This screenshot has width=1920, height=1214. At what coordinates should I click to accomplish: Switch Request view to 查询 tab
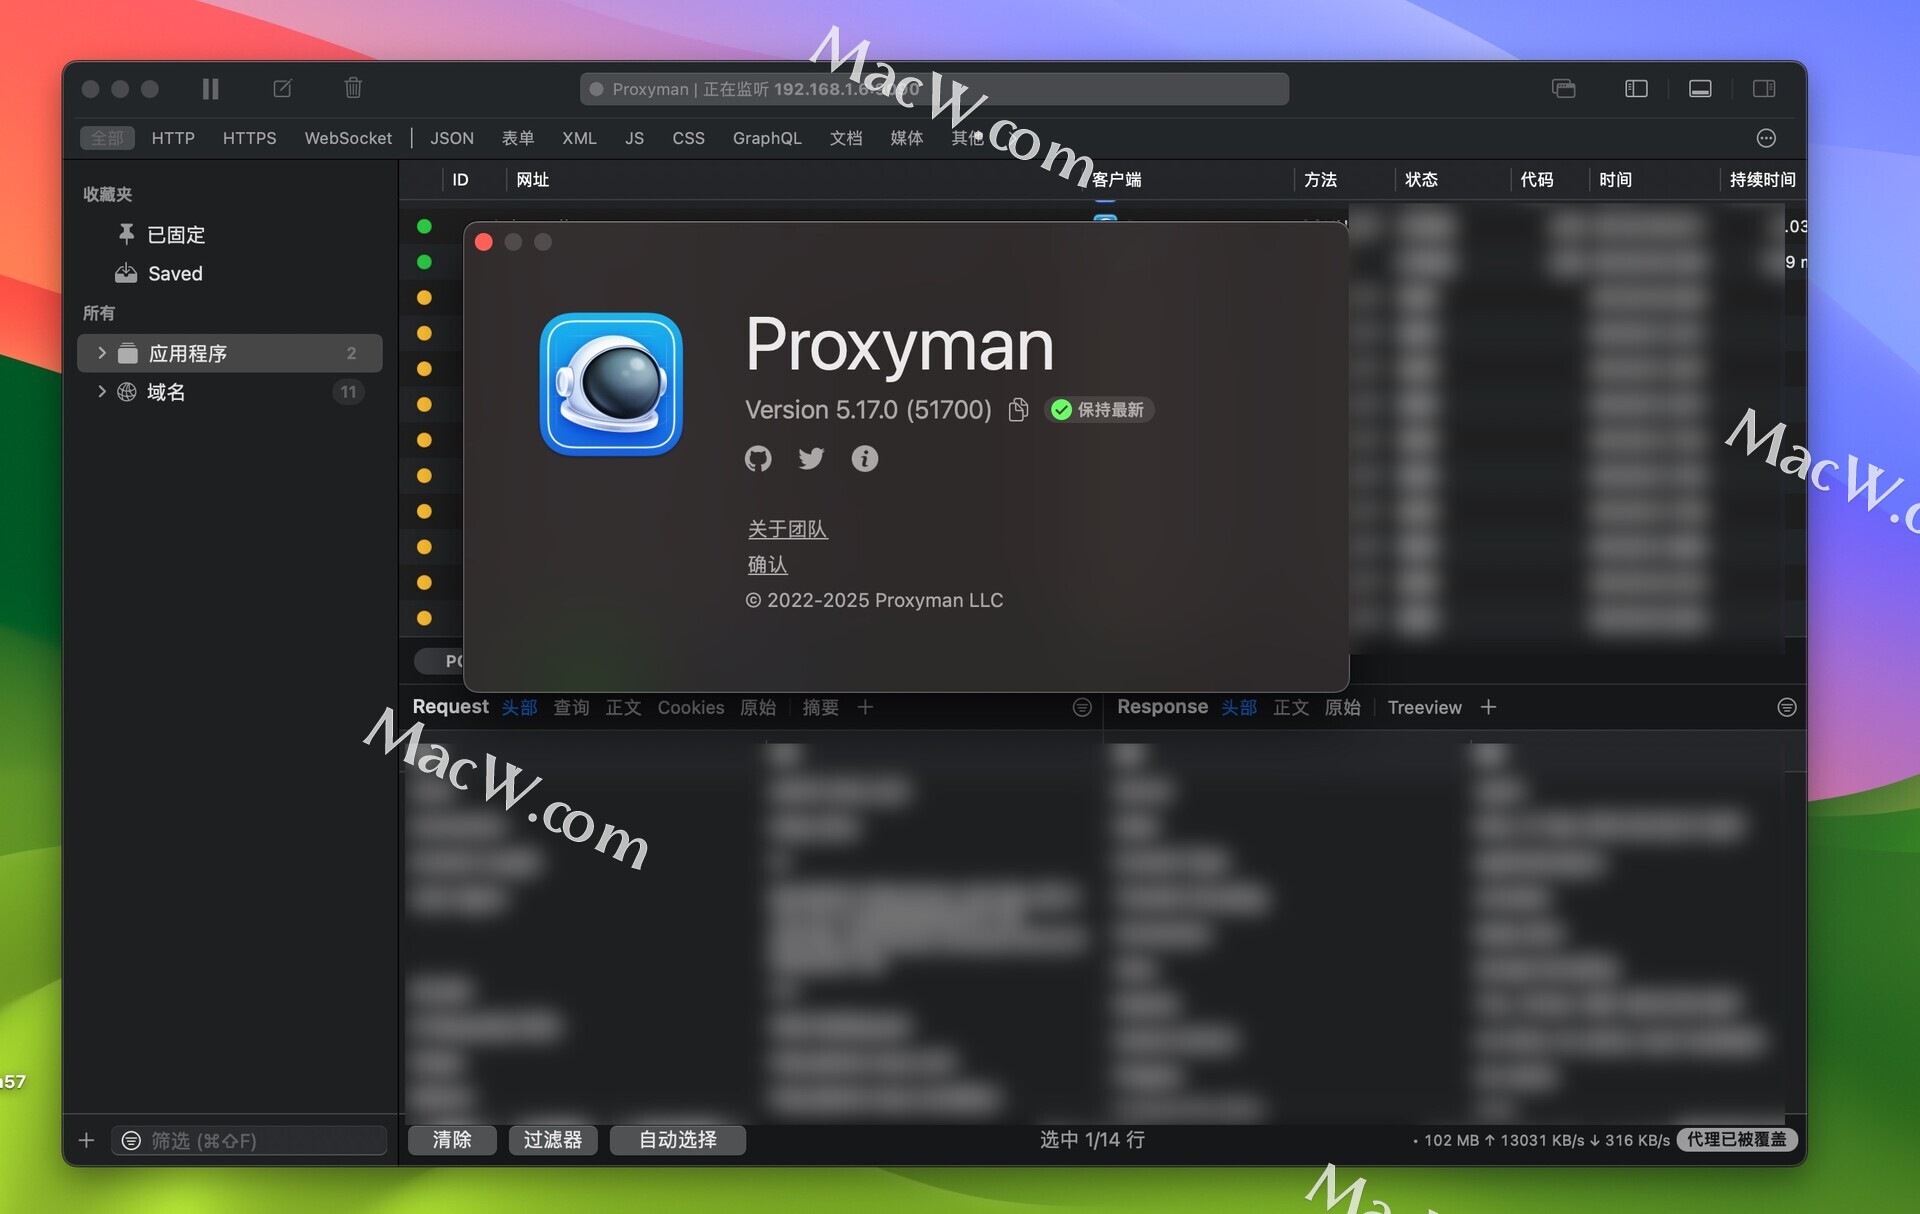(x=571, y=707)
